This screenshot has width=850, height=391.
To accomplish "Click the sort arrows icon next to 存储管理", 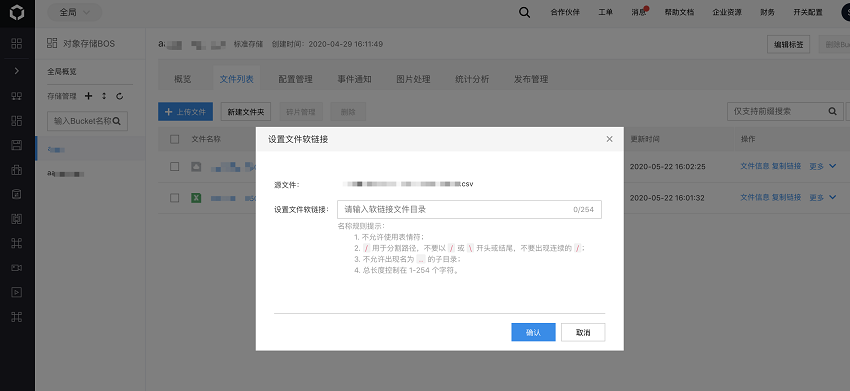I will (104, 96).
